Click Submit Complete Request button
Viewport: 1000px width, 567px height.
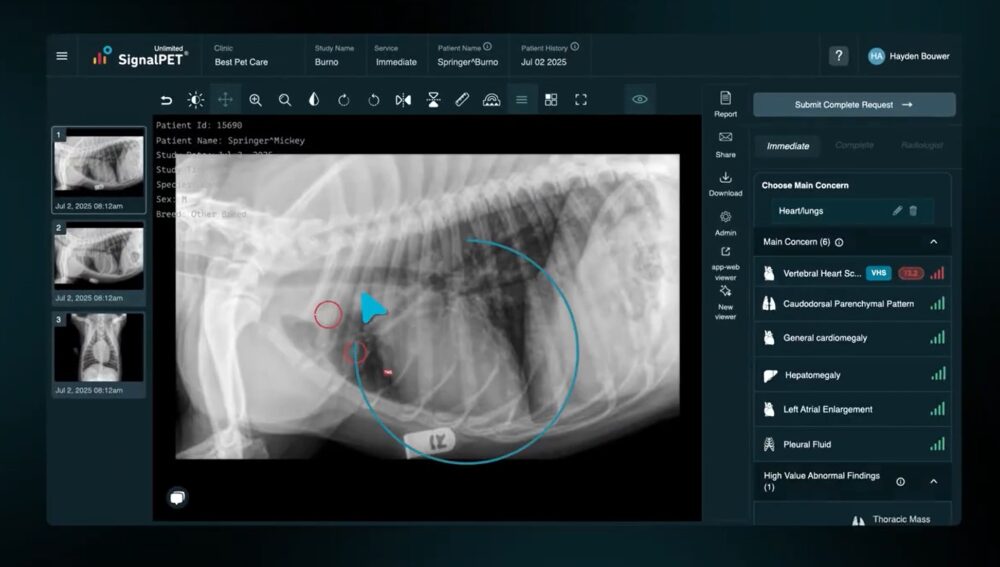pos(854,105)
